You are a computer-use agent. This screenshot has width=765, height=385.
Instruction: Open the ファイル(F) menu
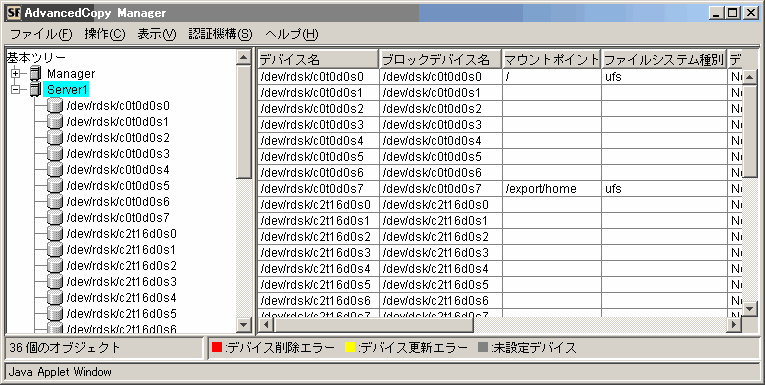tap(41, 34)
